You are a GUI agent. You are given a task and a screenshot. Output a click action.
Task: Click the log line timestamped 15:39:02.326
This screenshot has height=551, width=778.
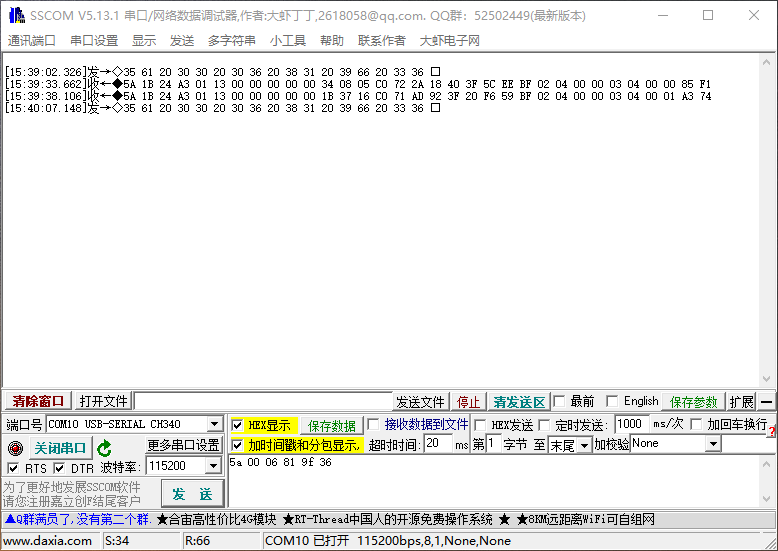point(222,72)
